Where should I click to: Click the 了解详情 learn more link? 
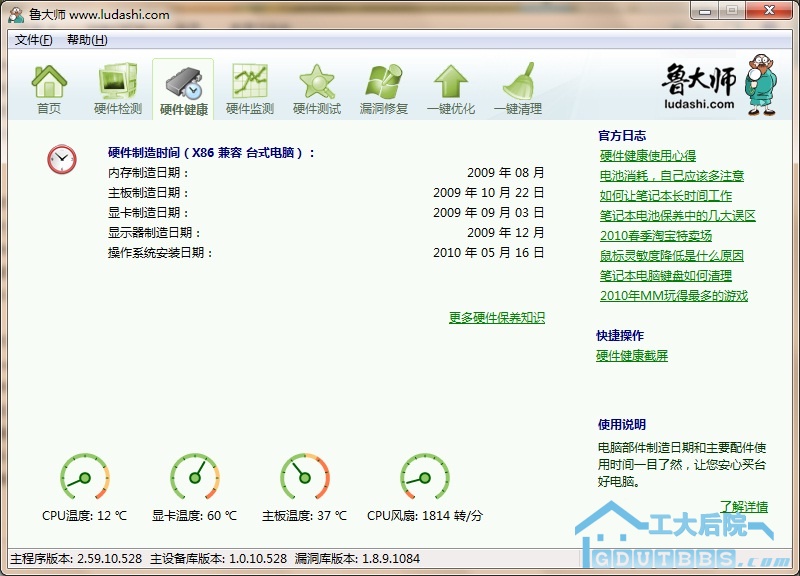click(743, 506)
